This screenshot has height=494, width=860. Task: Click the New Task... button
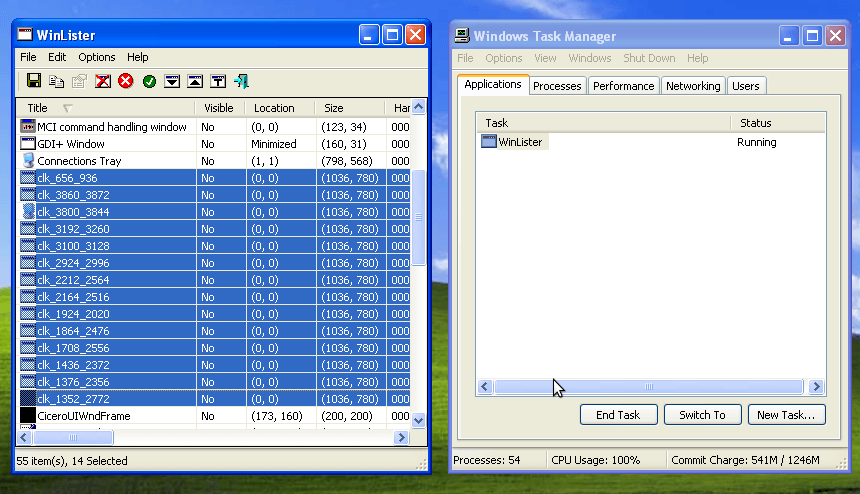[787, 414]
